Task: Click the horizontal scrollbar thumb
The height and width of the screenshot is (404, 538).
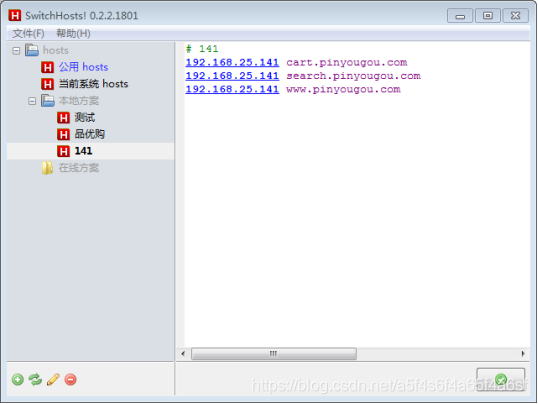Action: point(274,354)
